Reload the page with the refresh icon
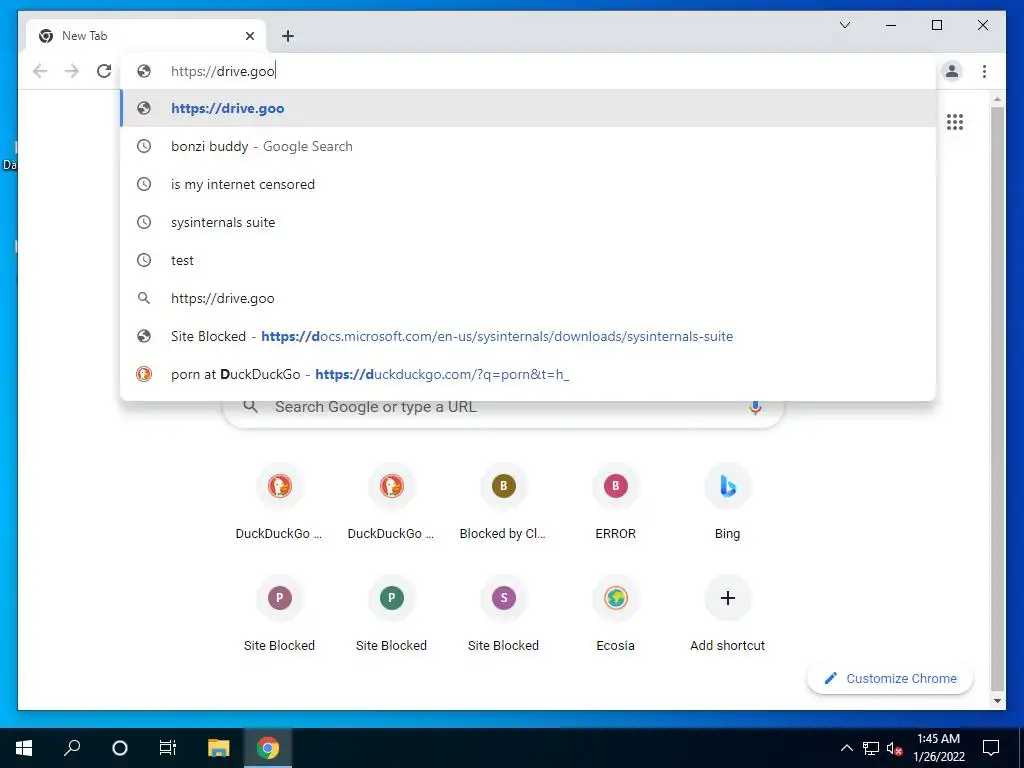Image resolution: width=1024 pixels, height=768 pixels. (104, 71)
